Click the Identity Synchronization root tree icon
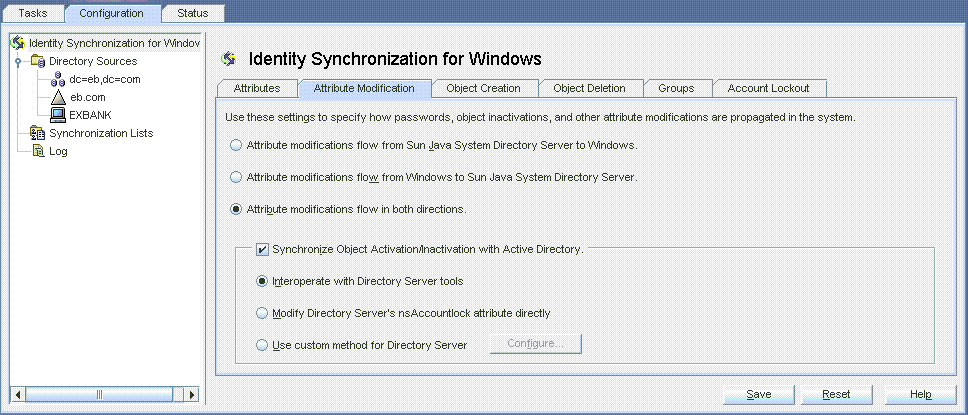 point(18,43)
